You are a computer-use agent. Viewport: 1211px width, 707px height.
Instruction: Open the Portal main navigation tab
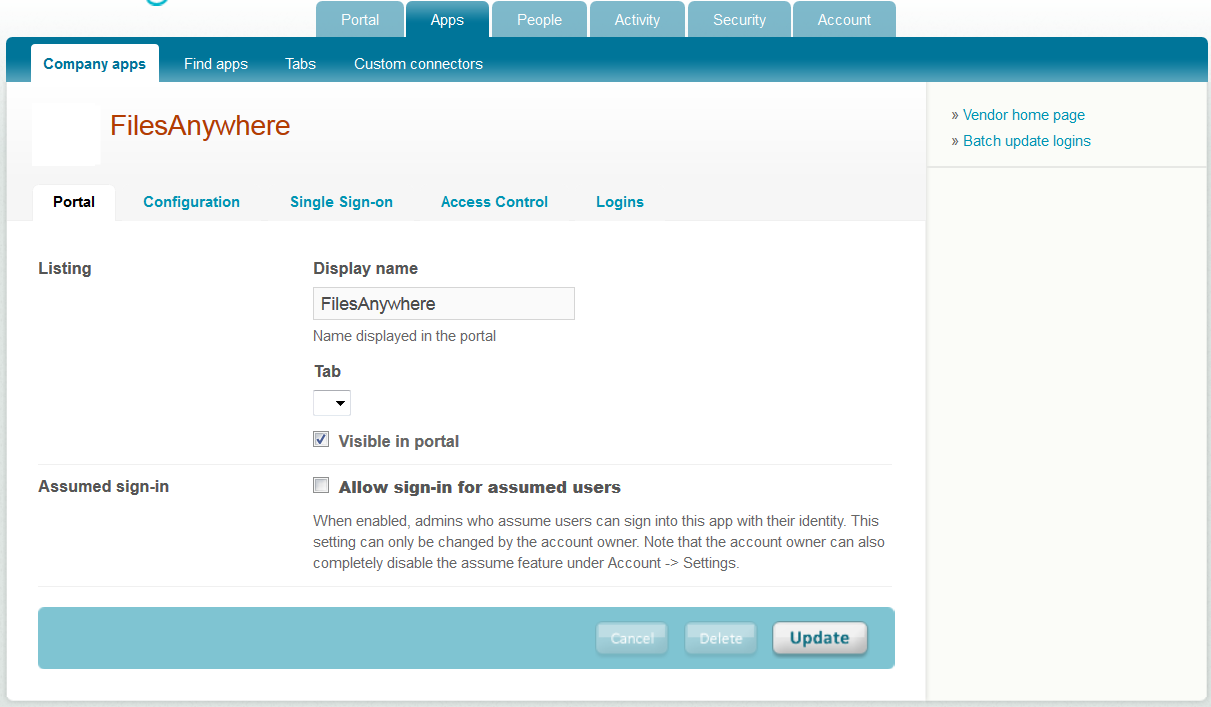[360, 20]
